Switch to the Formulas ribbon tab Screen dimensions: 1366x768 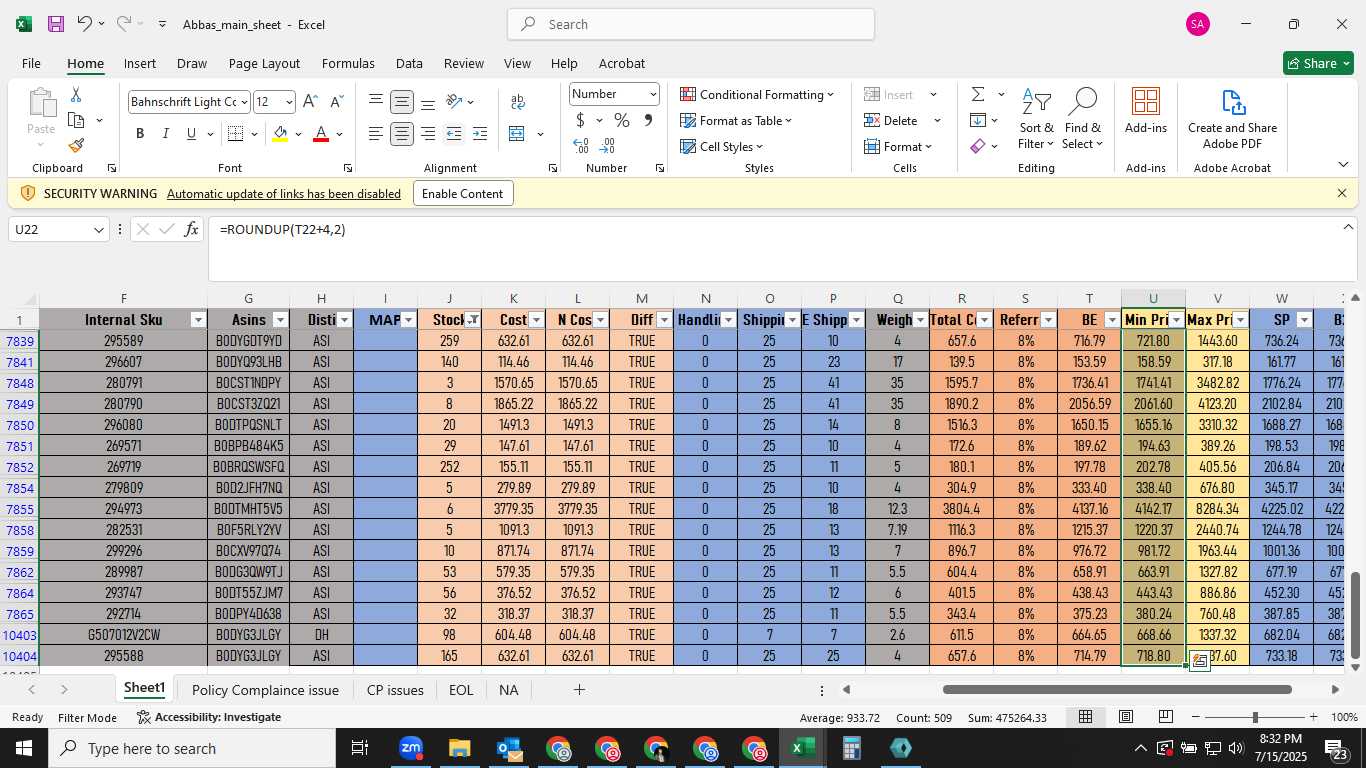(348, 63)
